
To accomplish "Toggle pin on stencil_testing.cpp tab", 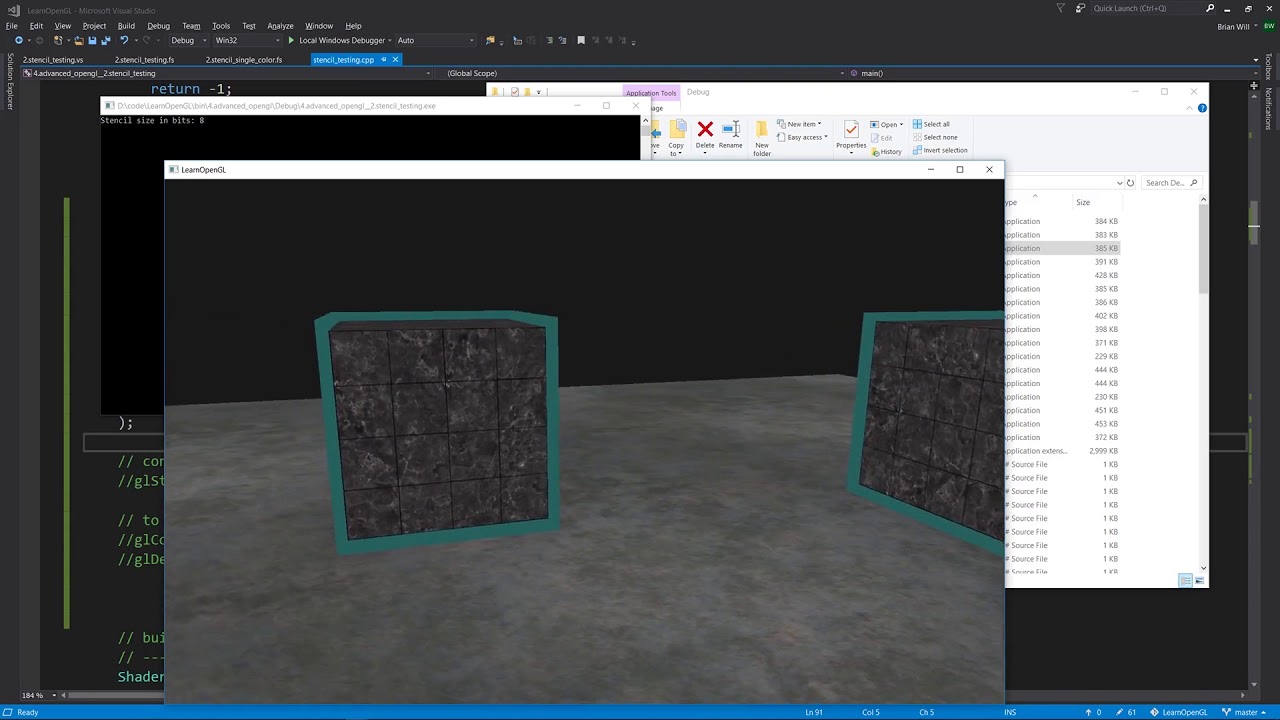I will tap(383, 60).
